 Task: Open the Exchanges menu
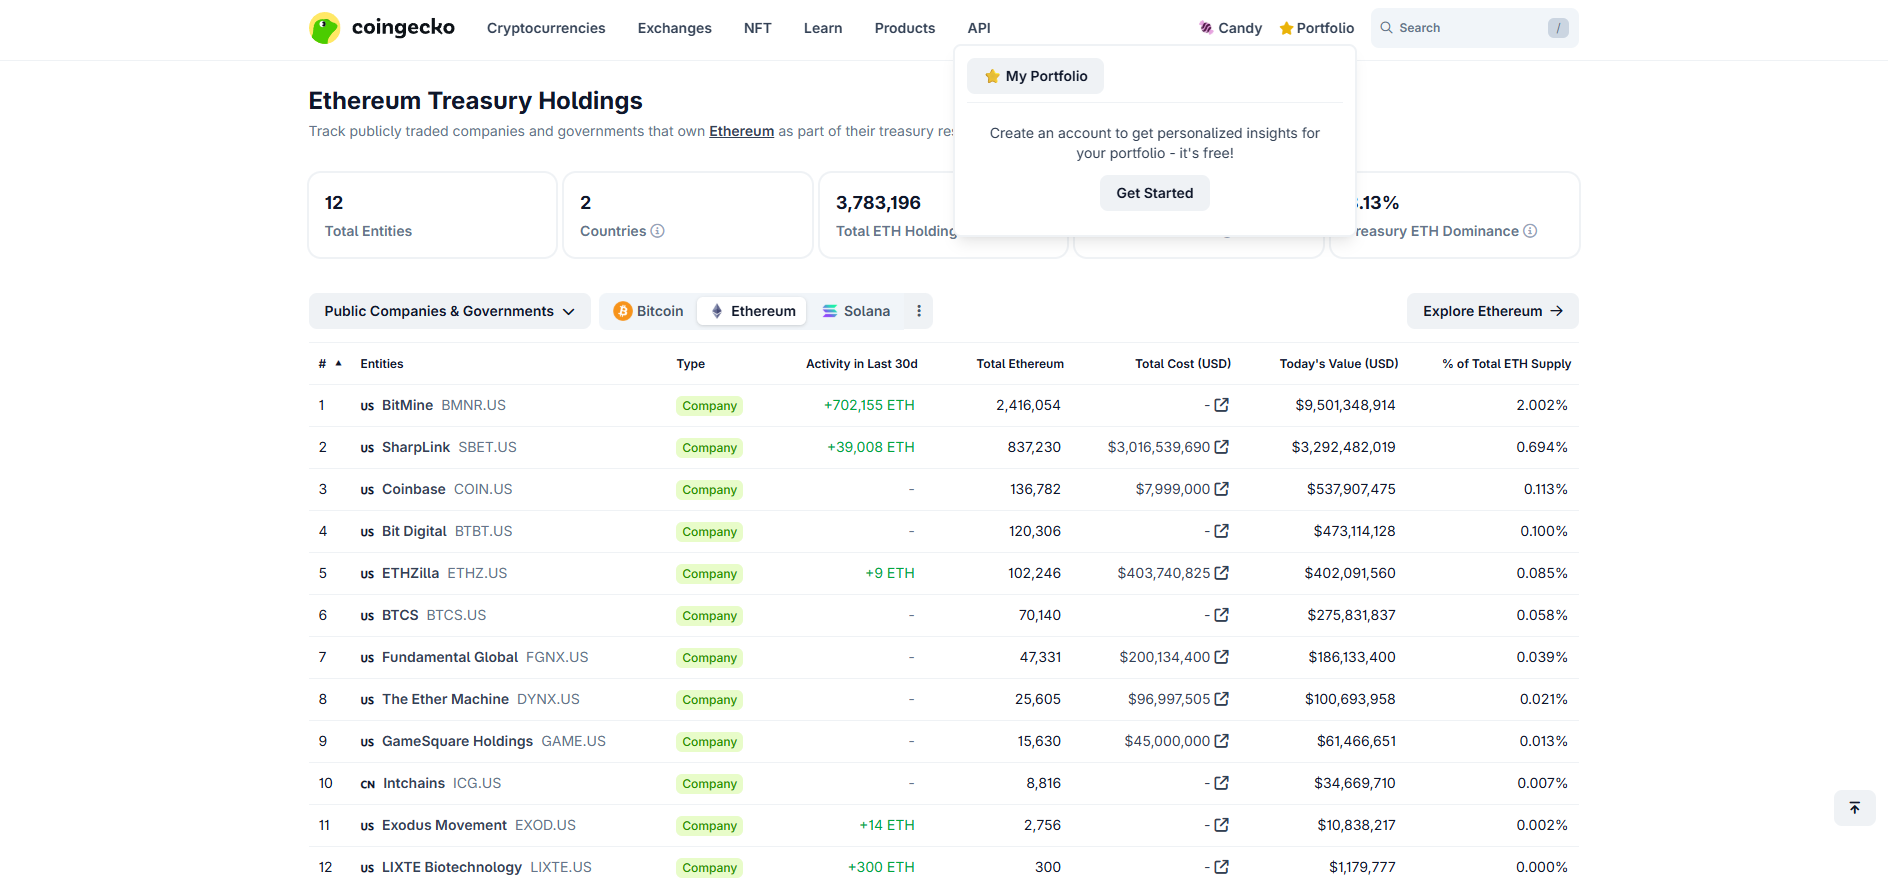point(675,28)
